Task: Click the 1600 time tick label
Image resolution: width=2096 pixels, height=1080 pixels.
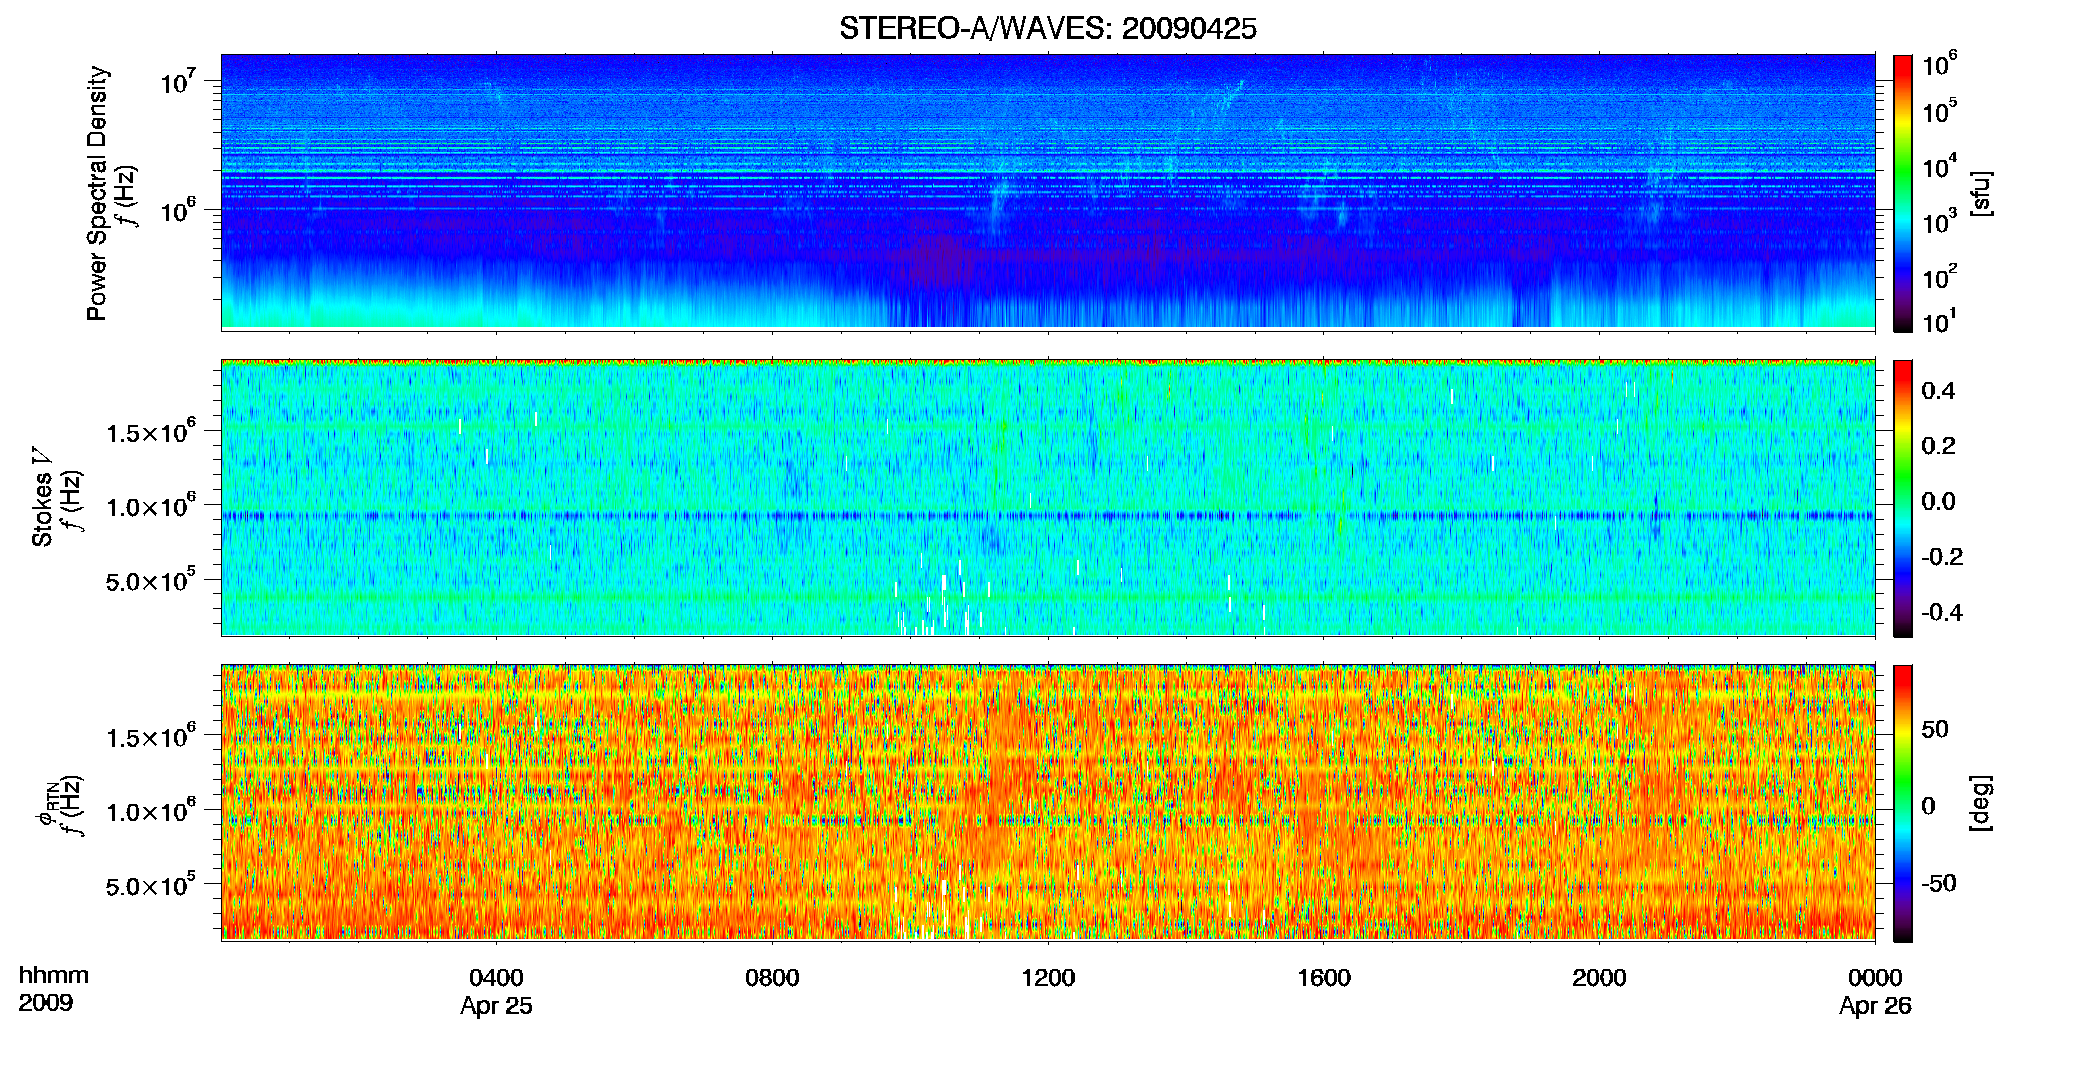Action: click(1324, 978)
